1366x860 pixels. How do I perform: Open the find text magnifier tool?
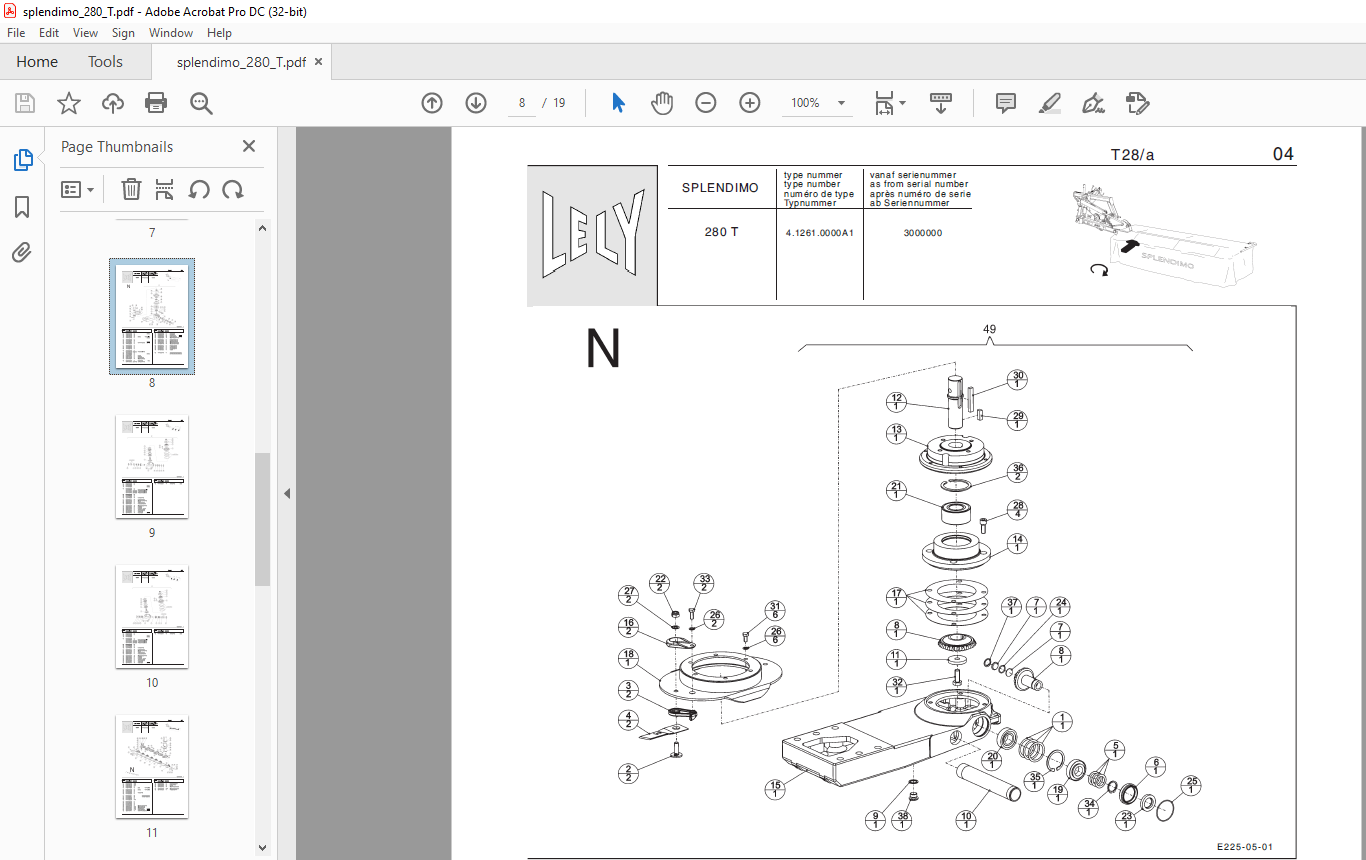coord(201,103)
